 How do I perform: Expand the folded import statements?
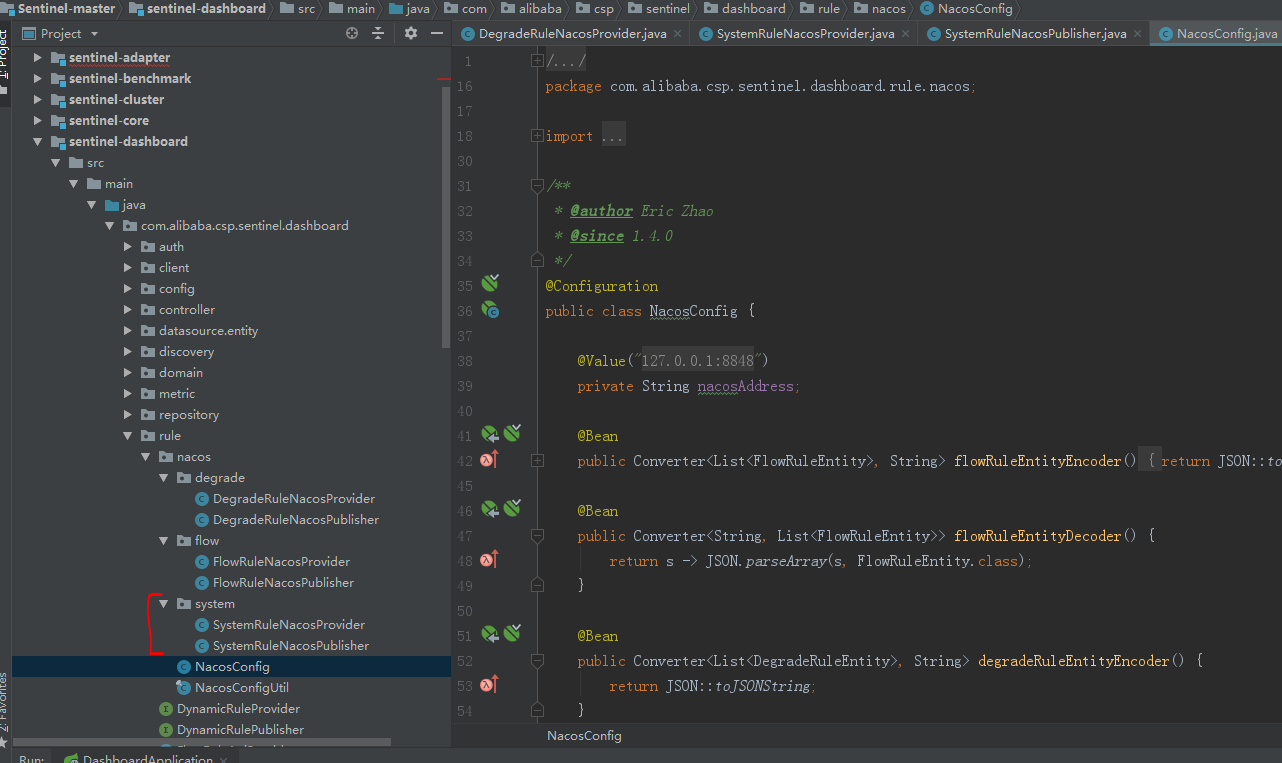[x=537, y=136]
